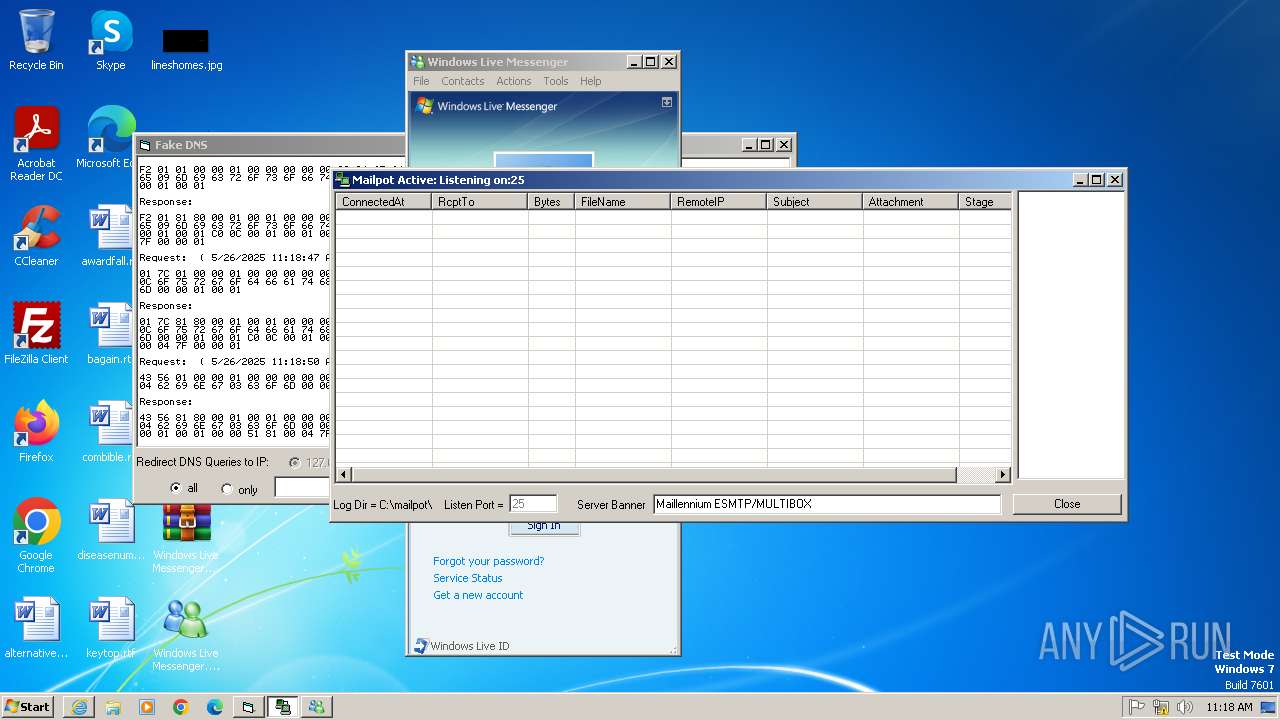Click the 'Redirect DNS Queries to IP:' label

[202, 462]
